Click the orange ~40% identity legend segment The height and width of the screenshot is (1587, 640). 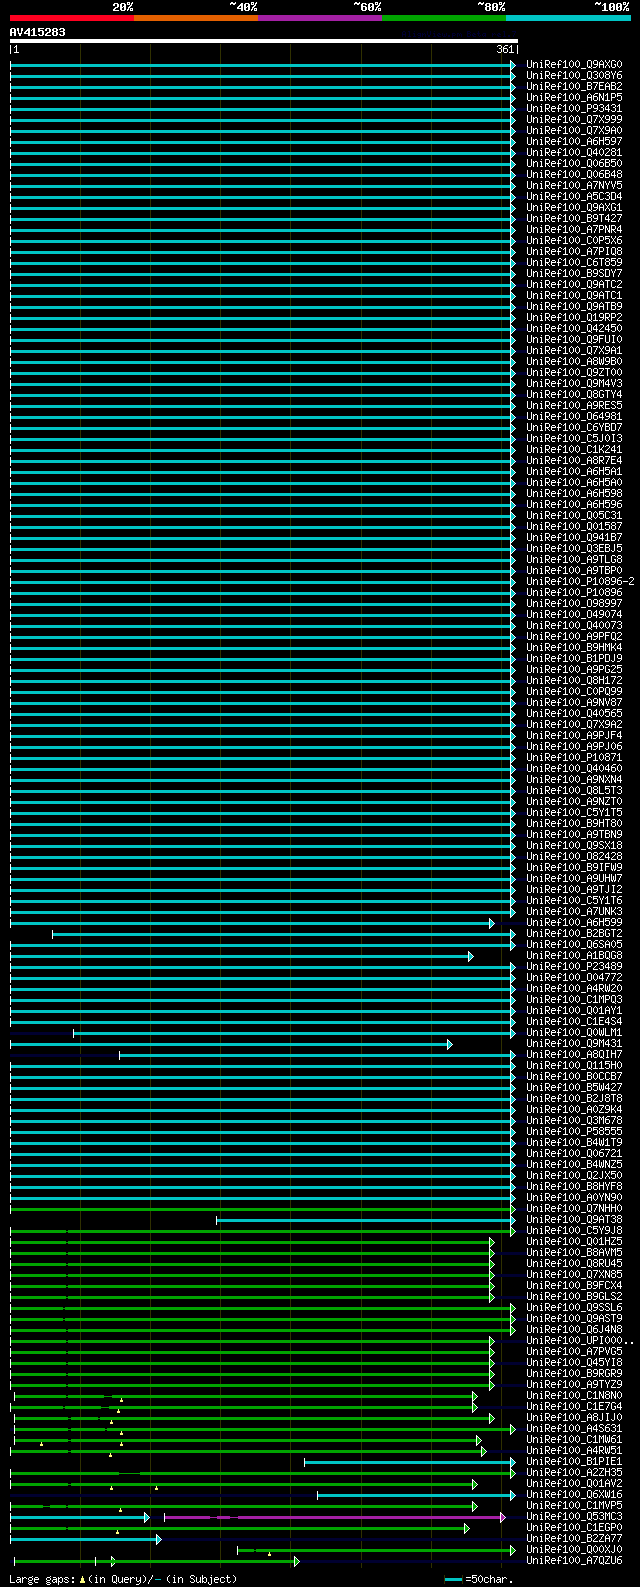coord(196,17)
